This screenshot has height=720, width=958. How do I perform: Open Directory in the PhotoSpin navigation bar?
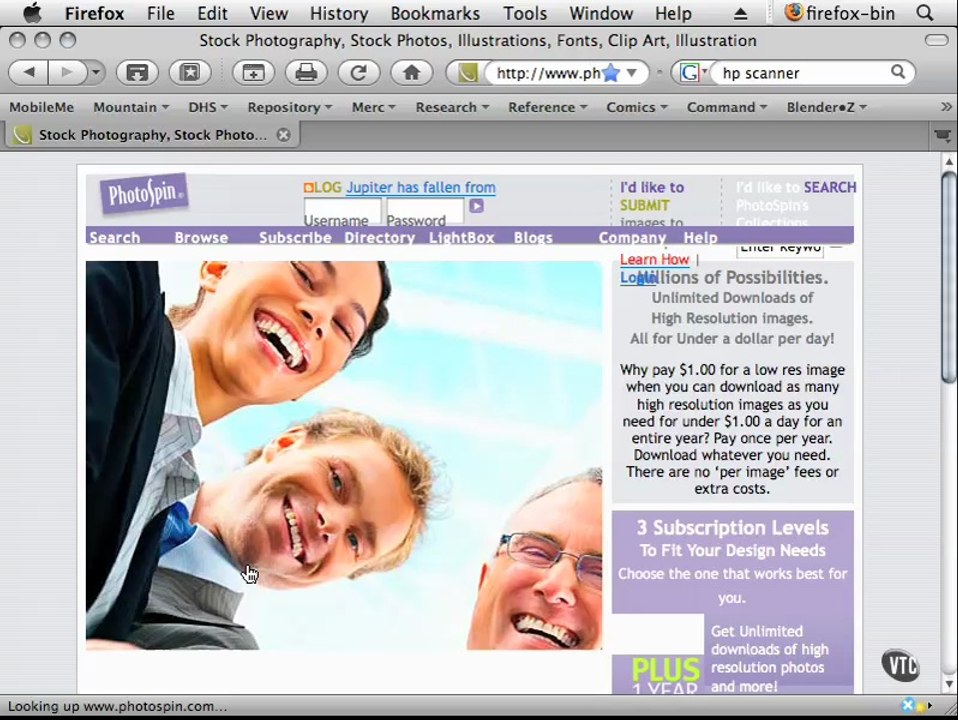coord(379,237)
